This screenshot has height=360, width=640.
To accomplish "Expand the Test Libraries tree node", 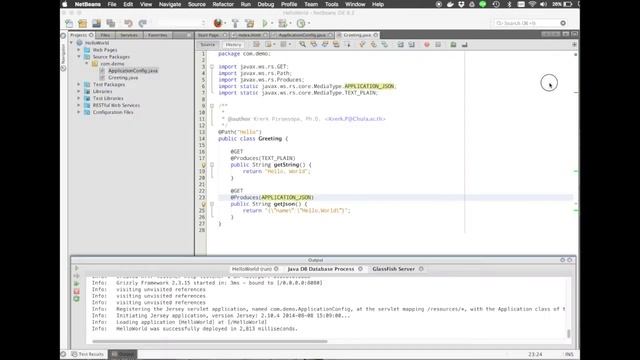I will pyautogui.click(x=79, y=98).
